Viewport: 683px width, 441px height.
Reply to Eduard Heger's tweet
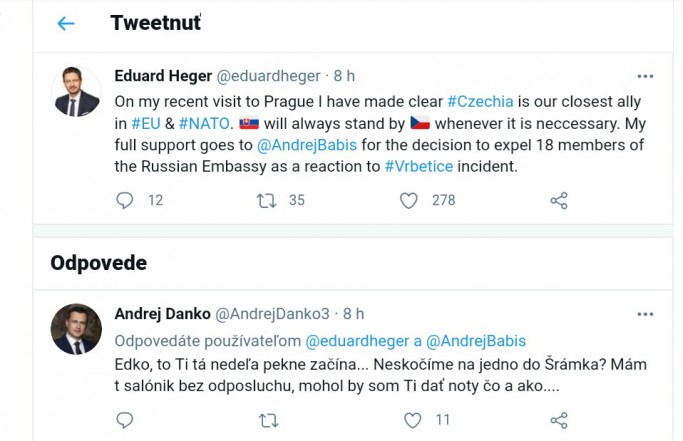coord(125,201)
